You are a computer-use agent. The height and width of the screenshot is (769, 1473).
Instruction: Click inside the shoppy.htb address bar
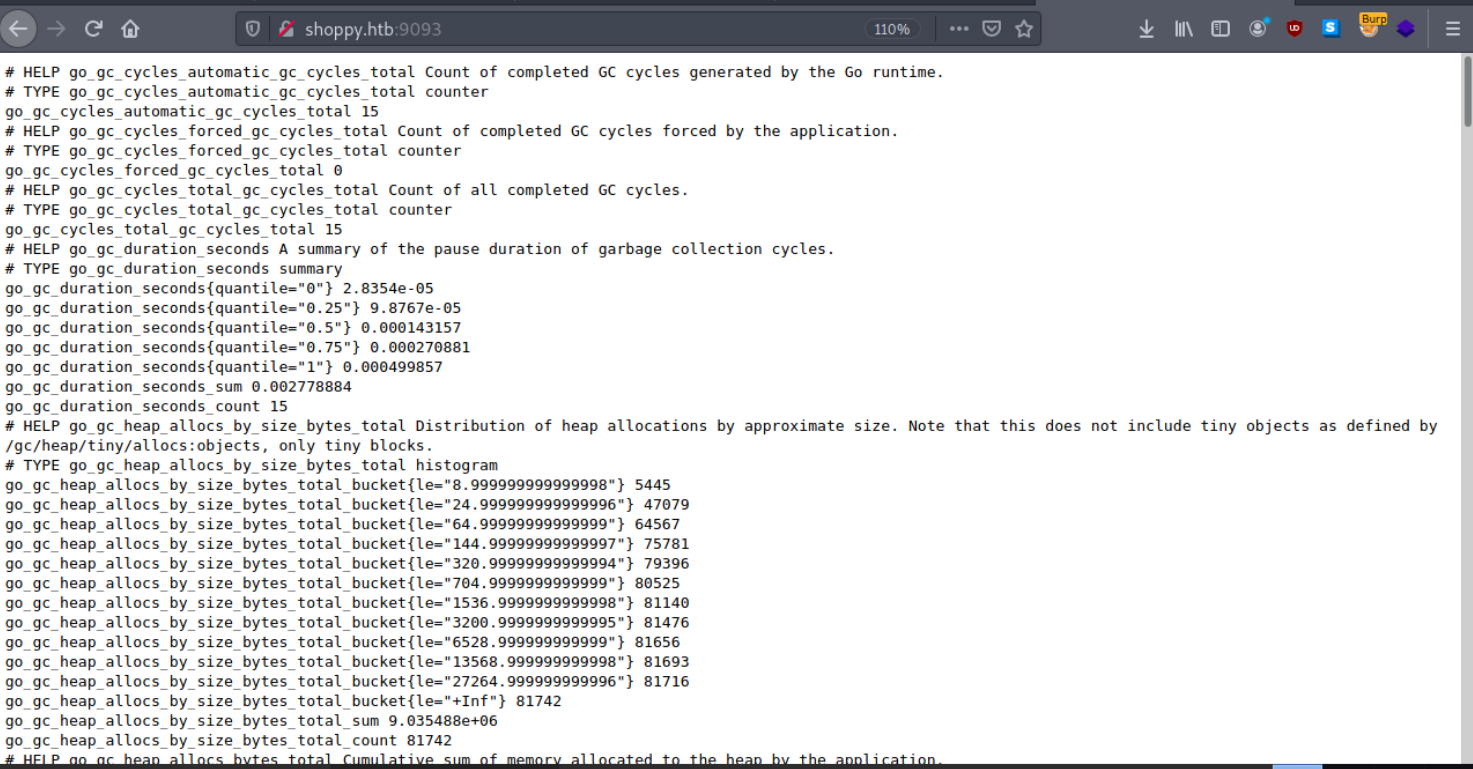(500, 28)
